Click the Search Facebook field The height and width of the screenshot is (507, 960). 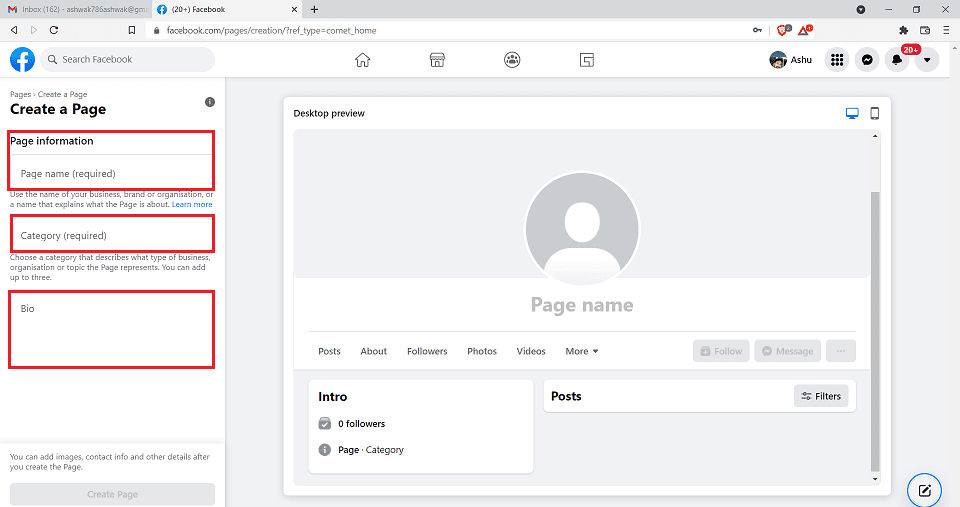(127, 59)
